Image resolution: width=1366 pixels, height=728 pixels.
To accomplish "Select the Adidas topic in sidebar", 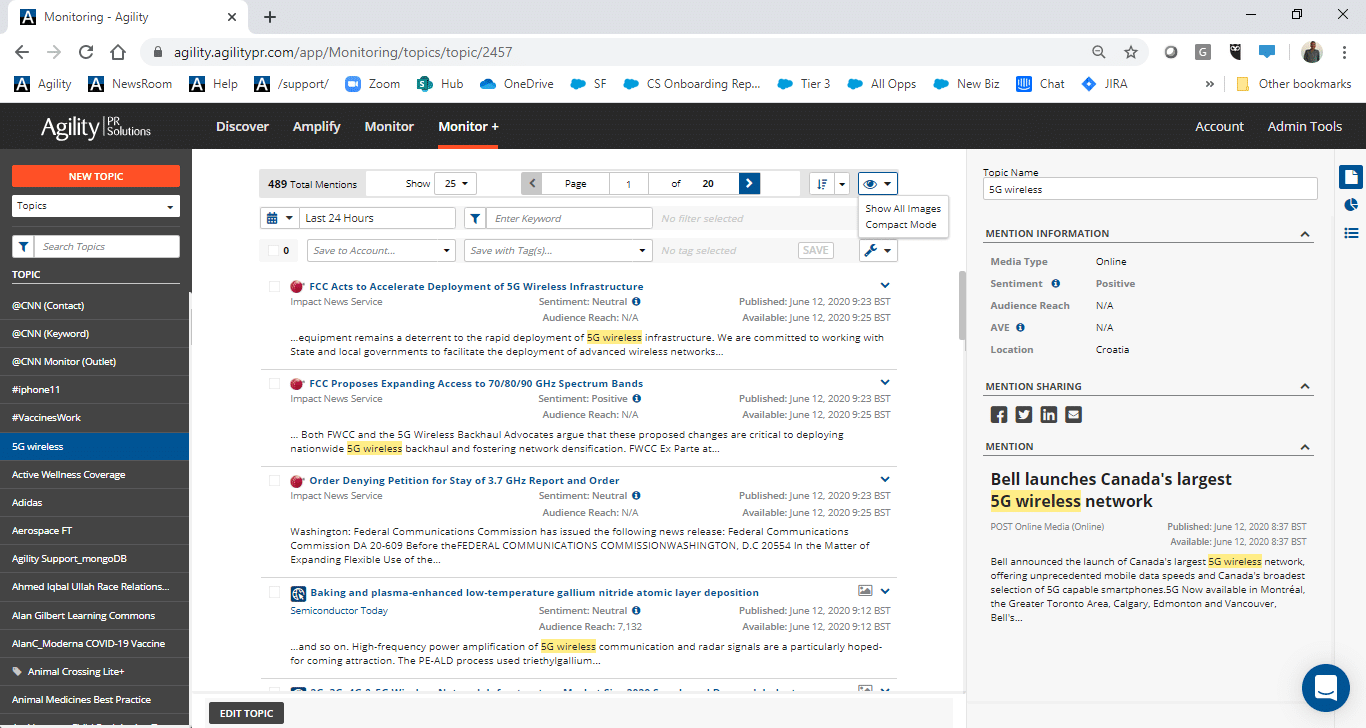I will (x=94, y=503).
